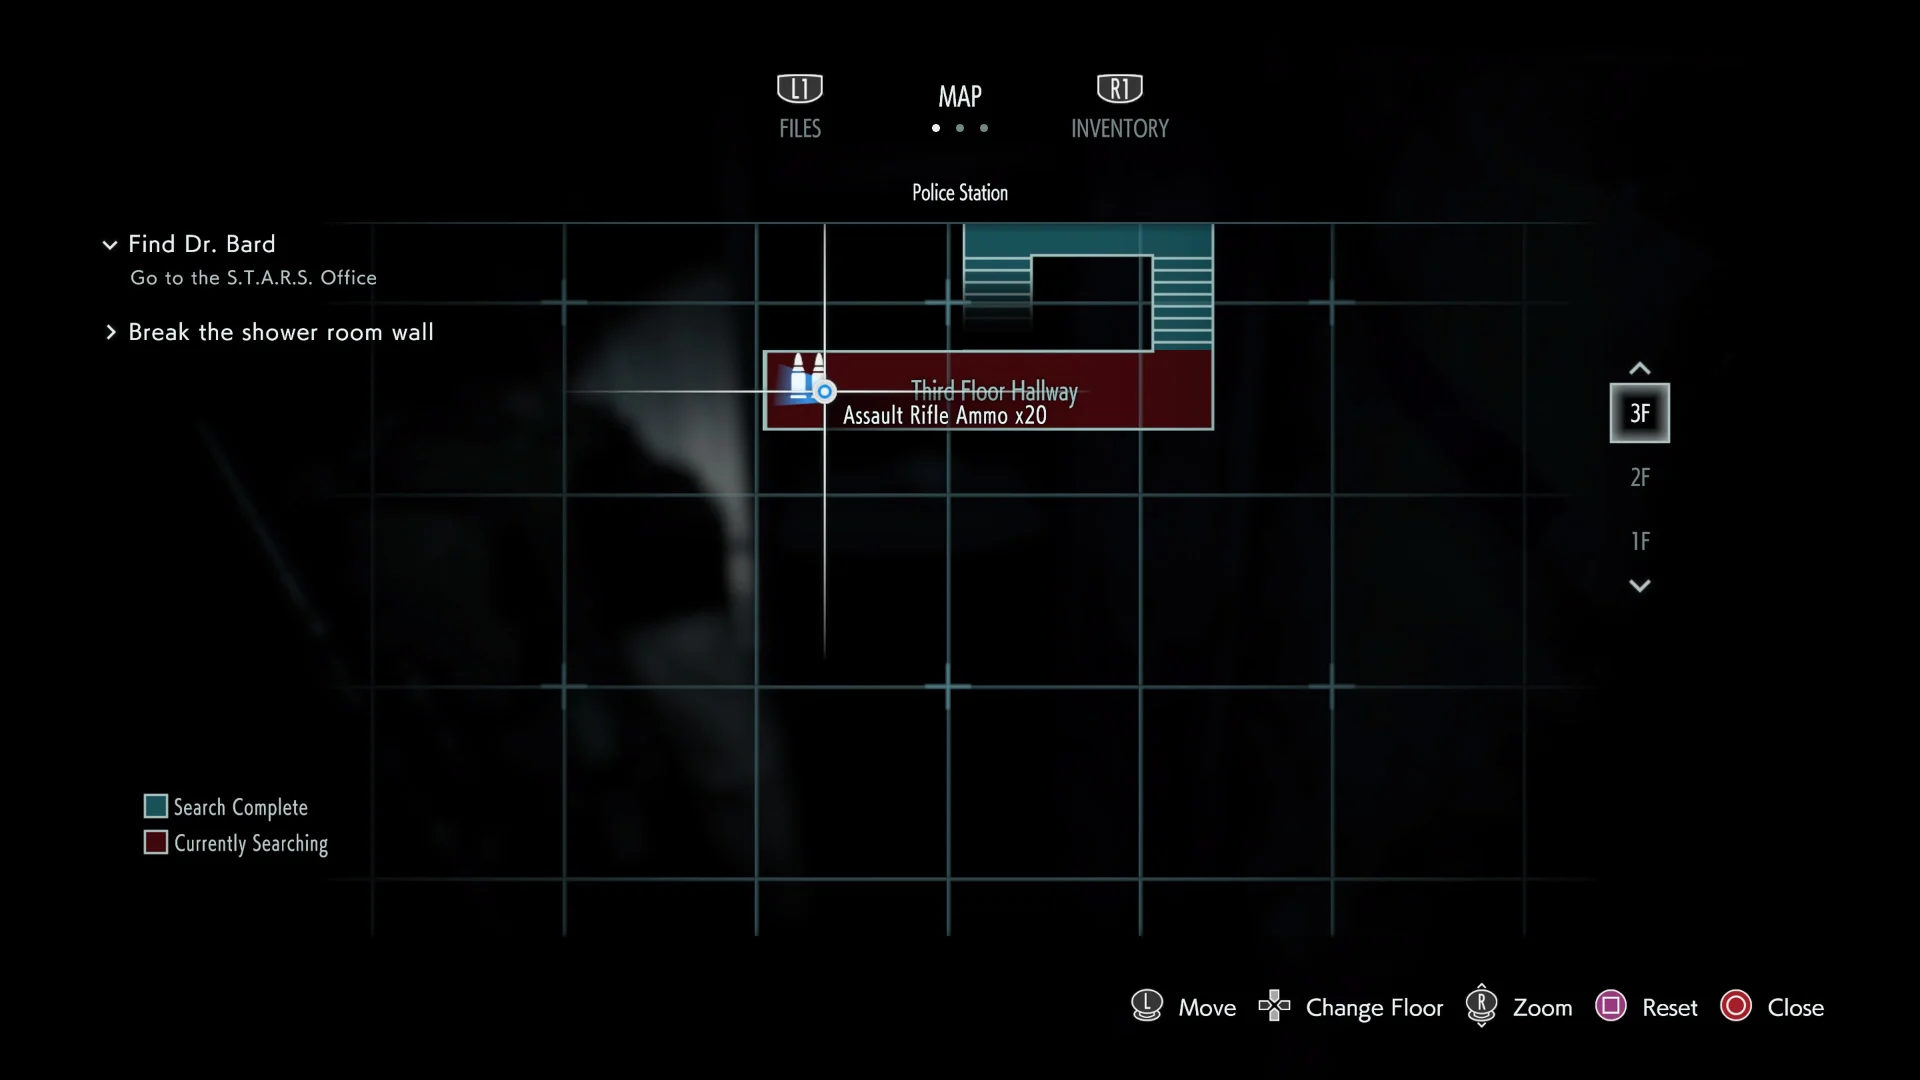
Task: Select the 3F floor level
Action: pos(1640,413)
